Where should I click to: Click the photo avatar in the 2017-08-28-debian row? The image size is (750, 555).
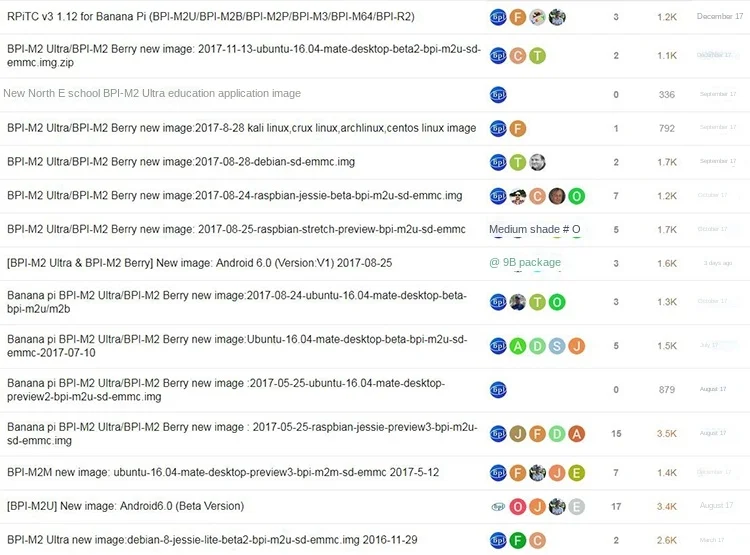point(537,163)
